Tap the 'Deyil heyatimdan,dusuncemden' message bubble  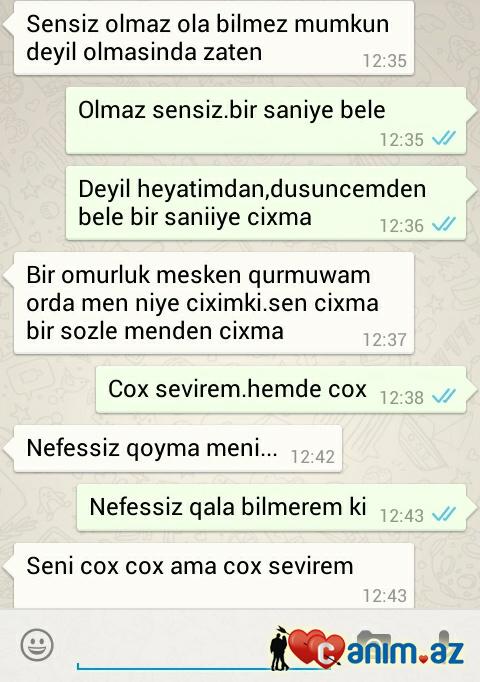[266, 203]
